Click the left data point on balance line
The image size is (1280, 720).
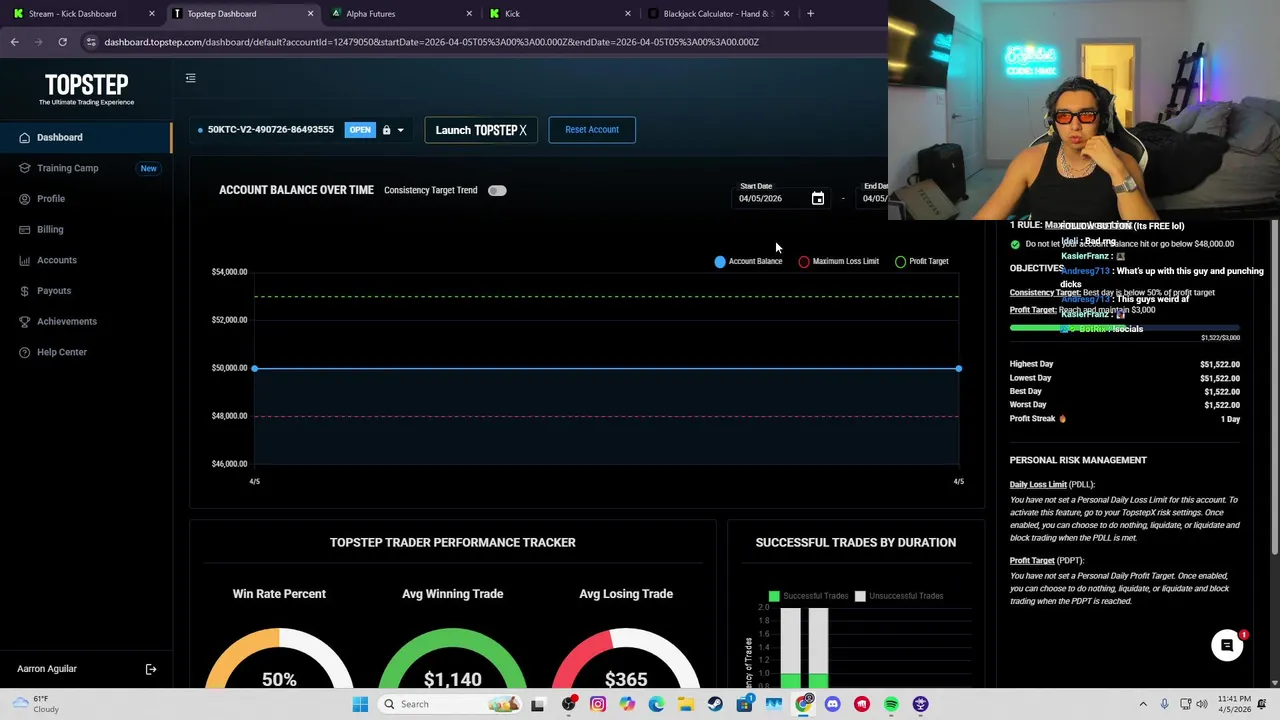point(255,369)
